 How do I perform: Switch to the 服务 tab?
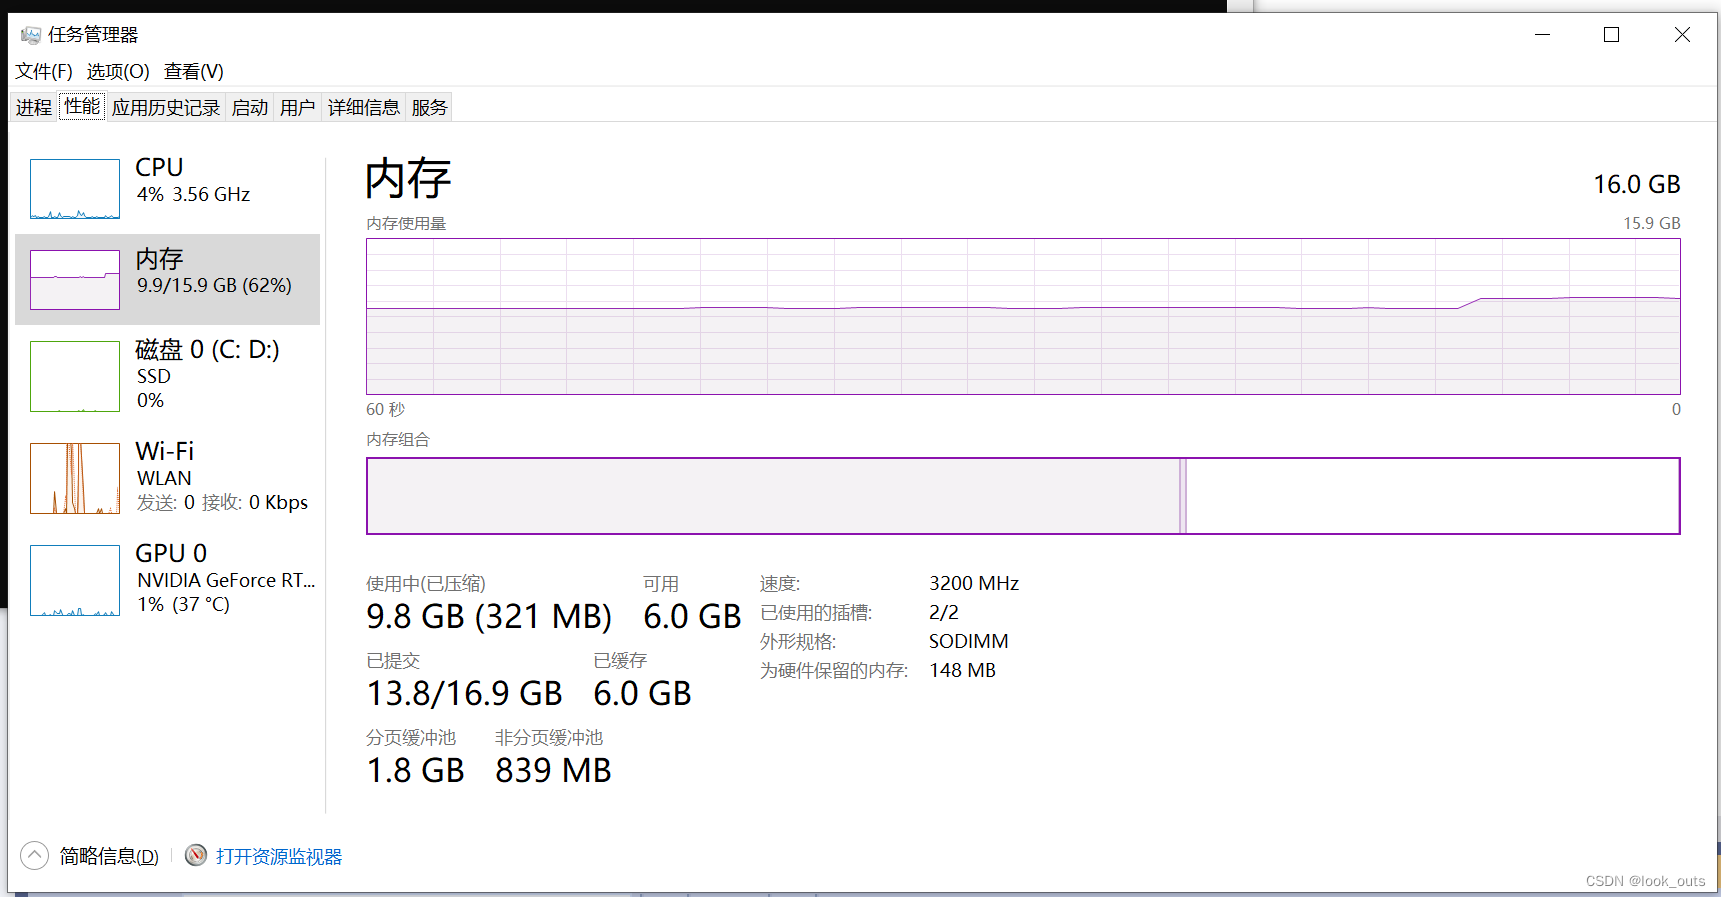pyautogui.click(x=430, y=108)
